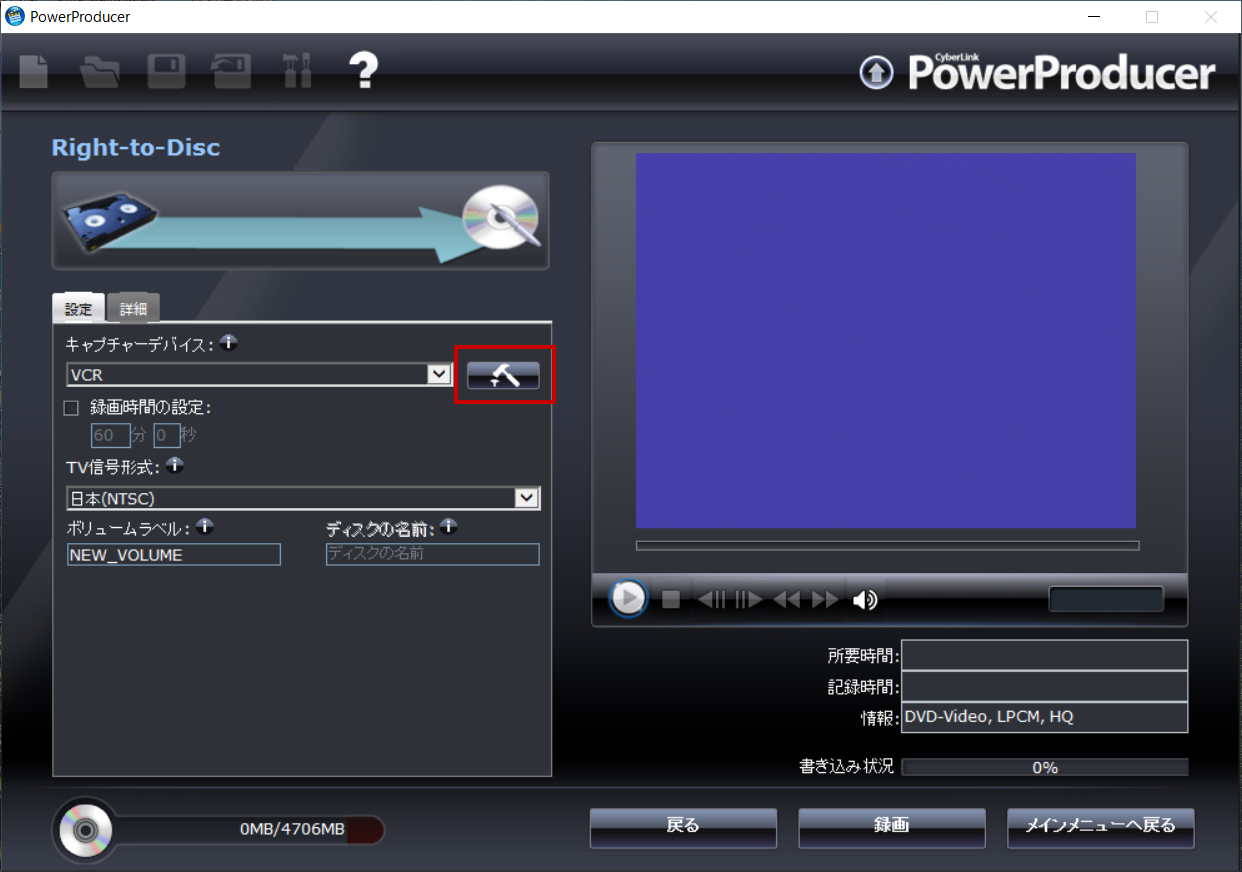Click the Right-to-Disc heading
The height and width of the screenshot is (872, 1242).
[136, 148]
